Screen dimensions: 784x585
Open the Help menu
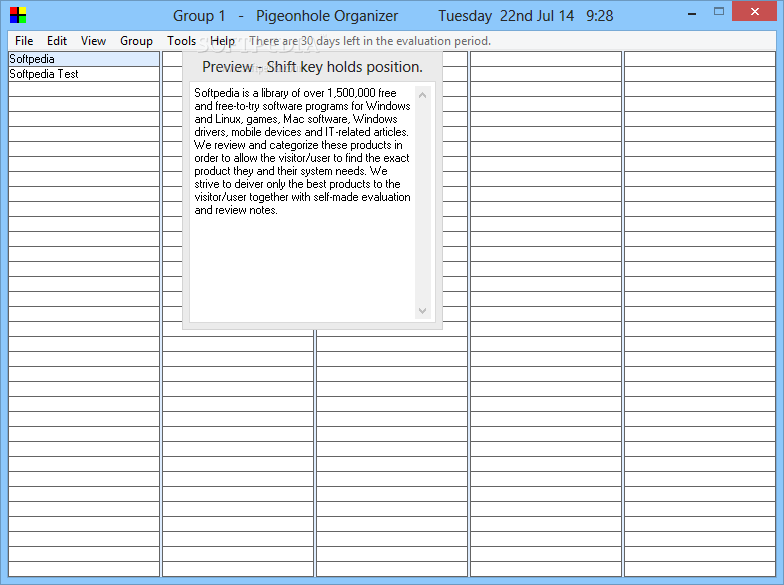coord(222,41)
